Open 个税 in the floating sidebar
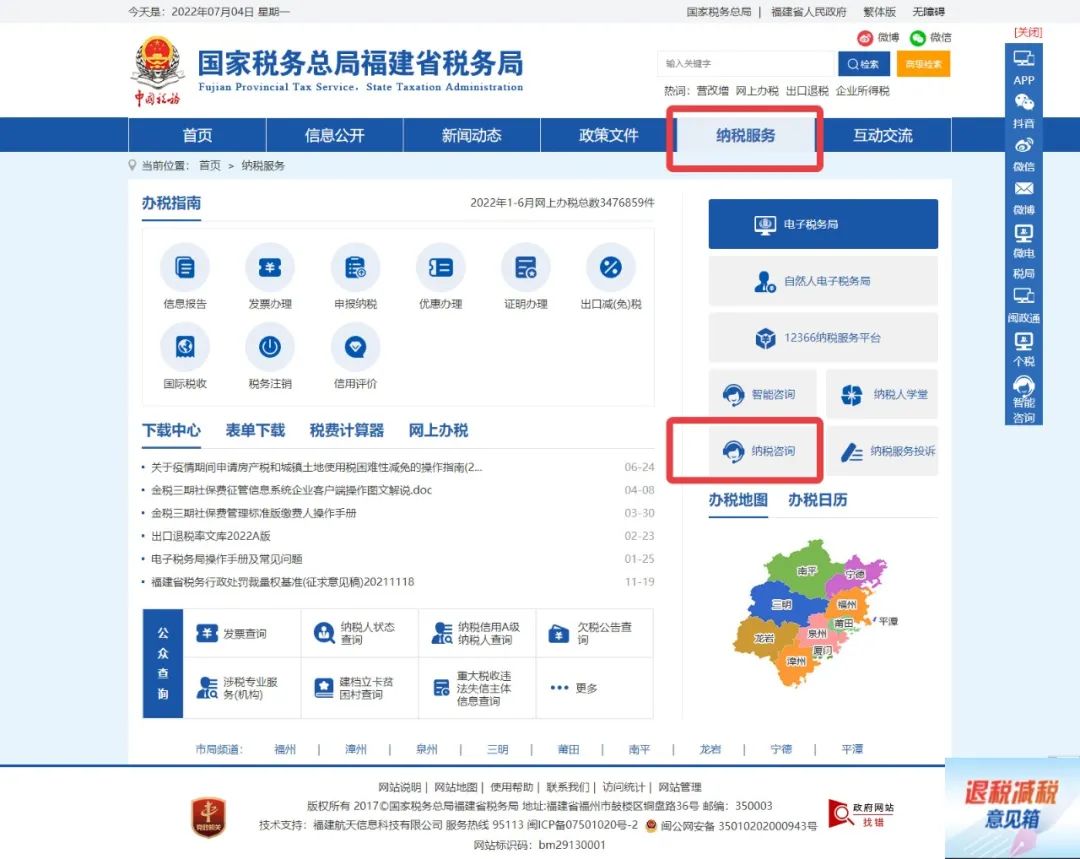1080x859 pixels. [1024, 349]
